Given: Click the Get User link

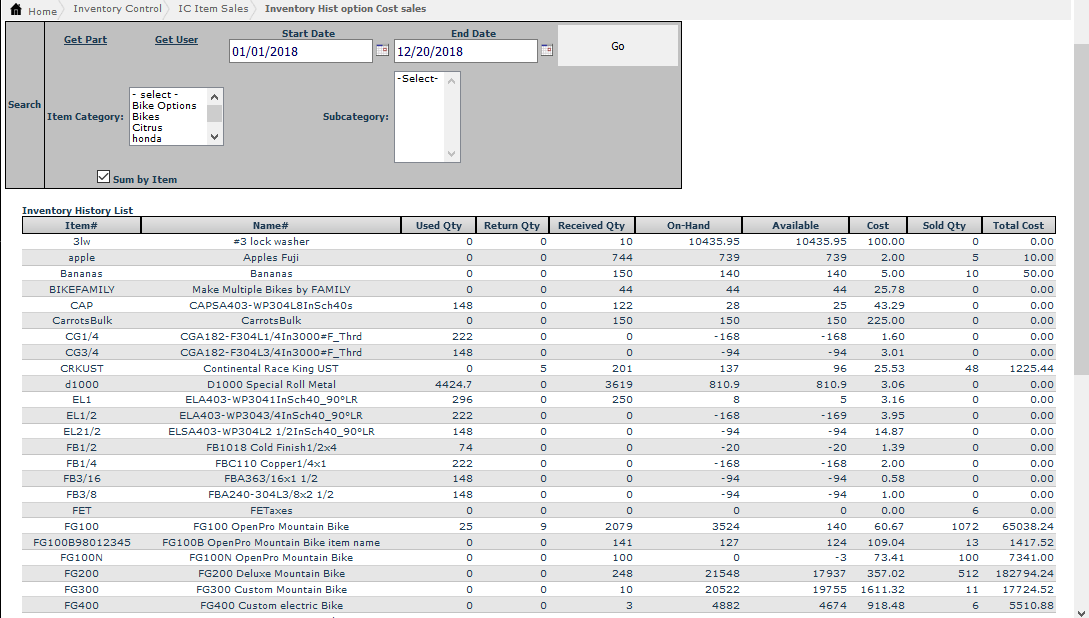Looking at the screenshot, I should (x=176, y=40).
